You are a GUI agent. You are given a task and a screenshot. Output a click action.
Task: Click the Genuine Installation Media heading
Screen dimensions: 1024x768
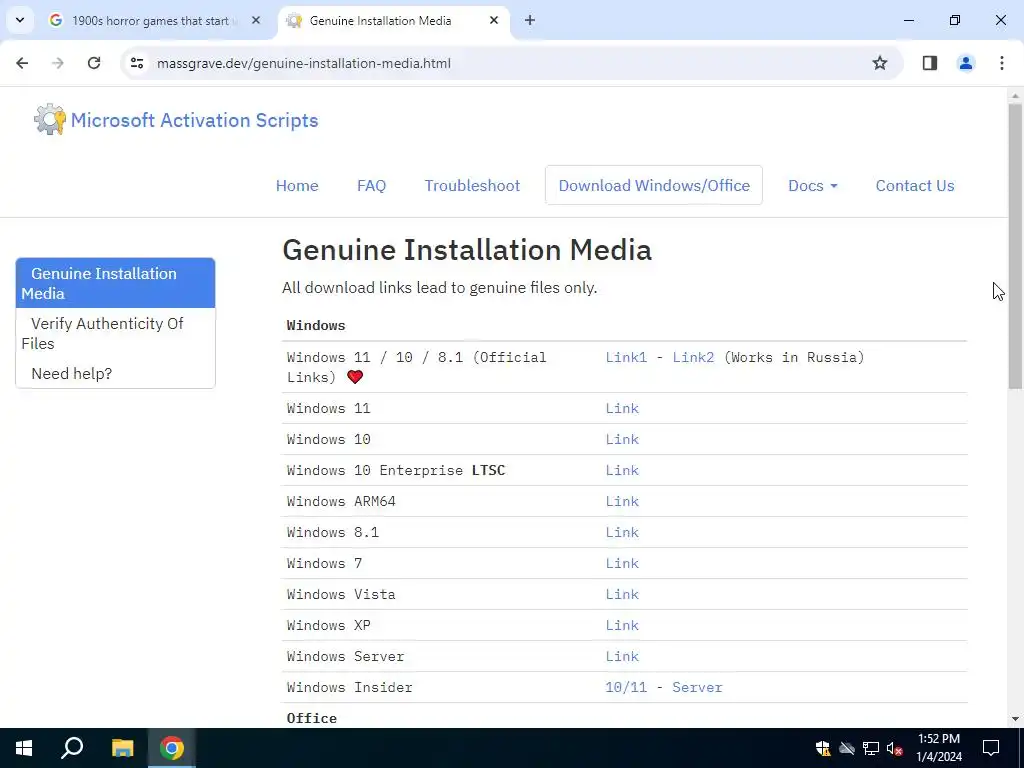pos(467,250)
